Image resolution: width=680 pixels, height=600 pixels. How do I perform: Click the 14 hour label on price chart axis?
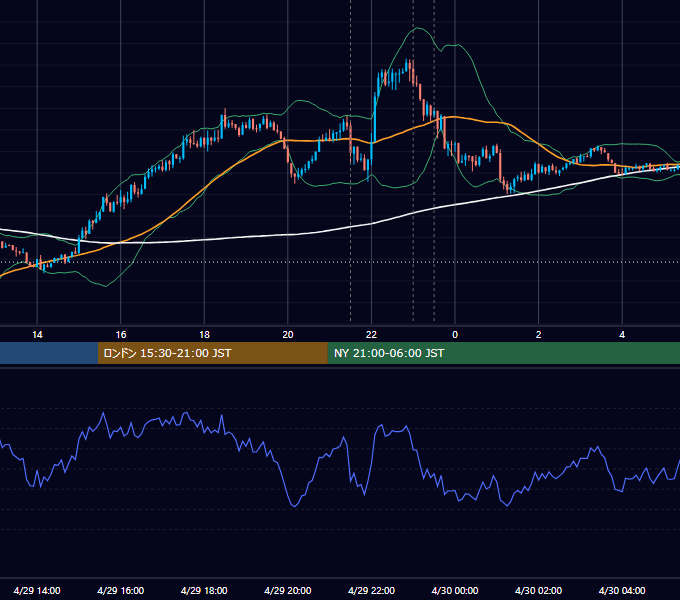point(37,335)
